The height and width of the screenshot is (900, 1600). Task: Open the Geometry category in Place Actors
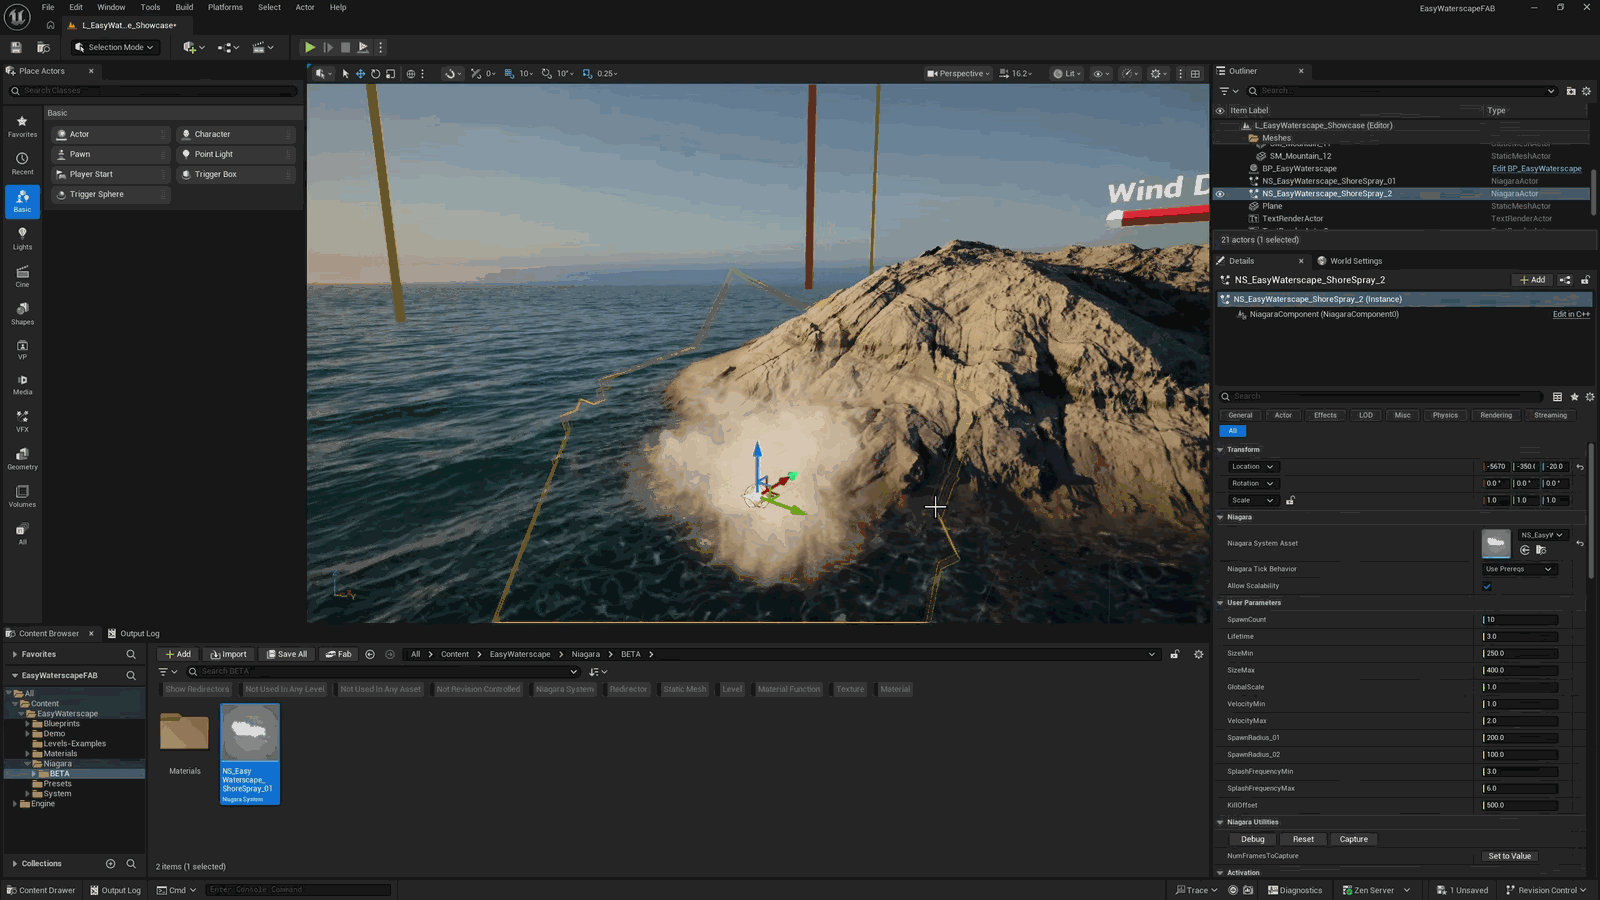[22, 459]
